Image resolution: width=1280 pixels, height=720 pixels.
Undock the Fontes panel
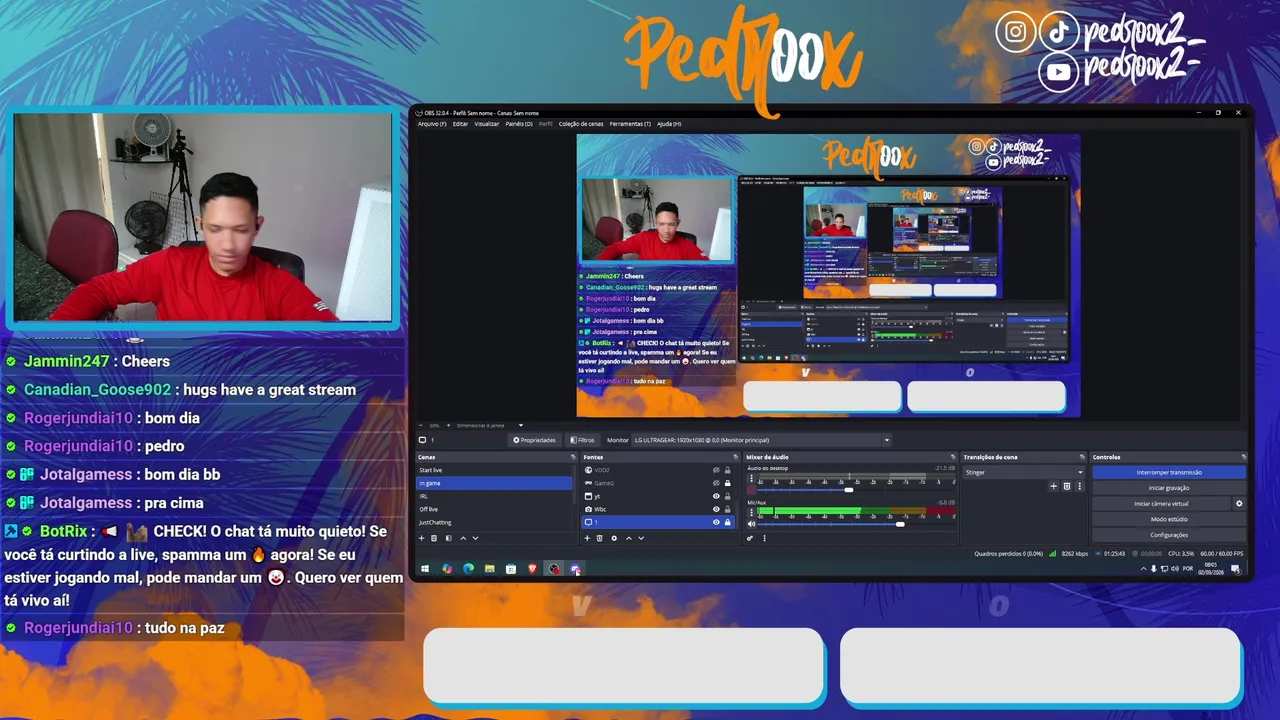click(x=735, y=457)
